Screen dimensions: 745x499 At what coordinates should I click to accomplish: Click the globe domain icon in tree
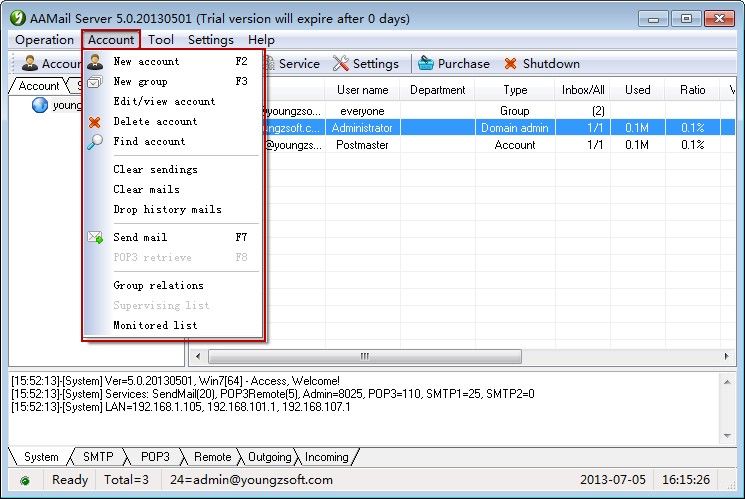click(40, 105)
